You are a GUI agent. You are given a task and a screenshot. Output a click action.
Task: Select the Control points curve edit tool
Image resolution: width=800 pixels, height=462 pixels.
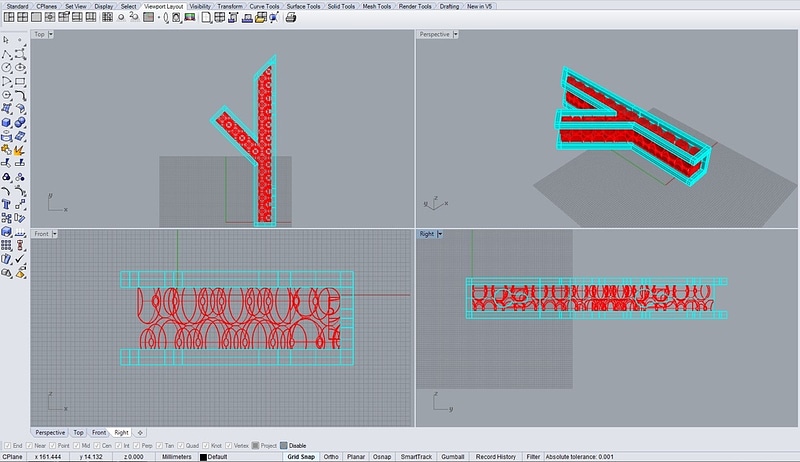click(x=20, y=54)
